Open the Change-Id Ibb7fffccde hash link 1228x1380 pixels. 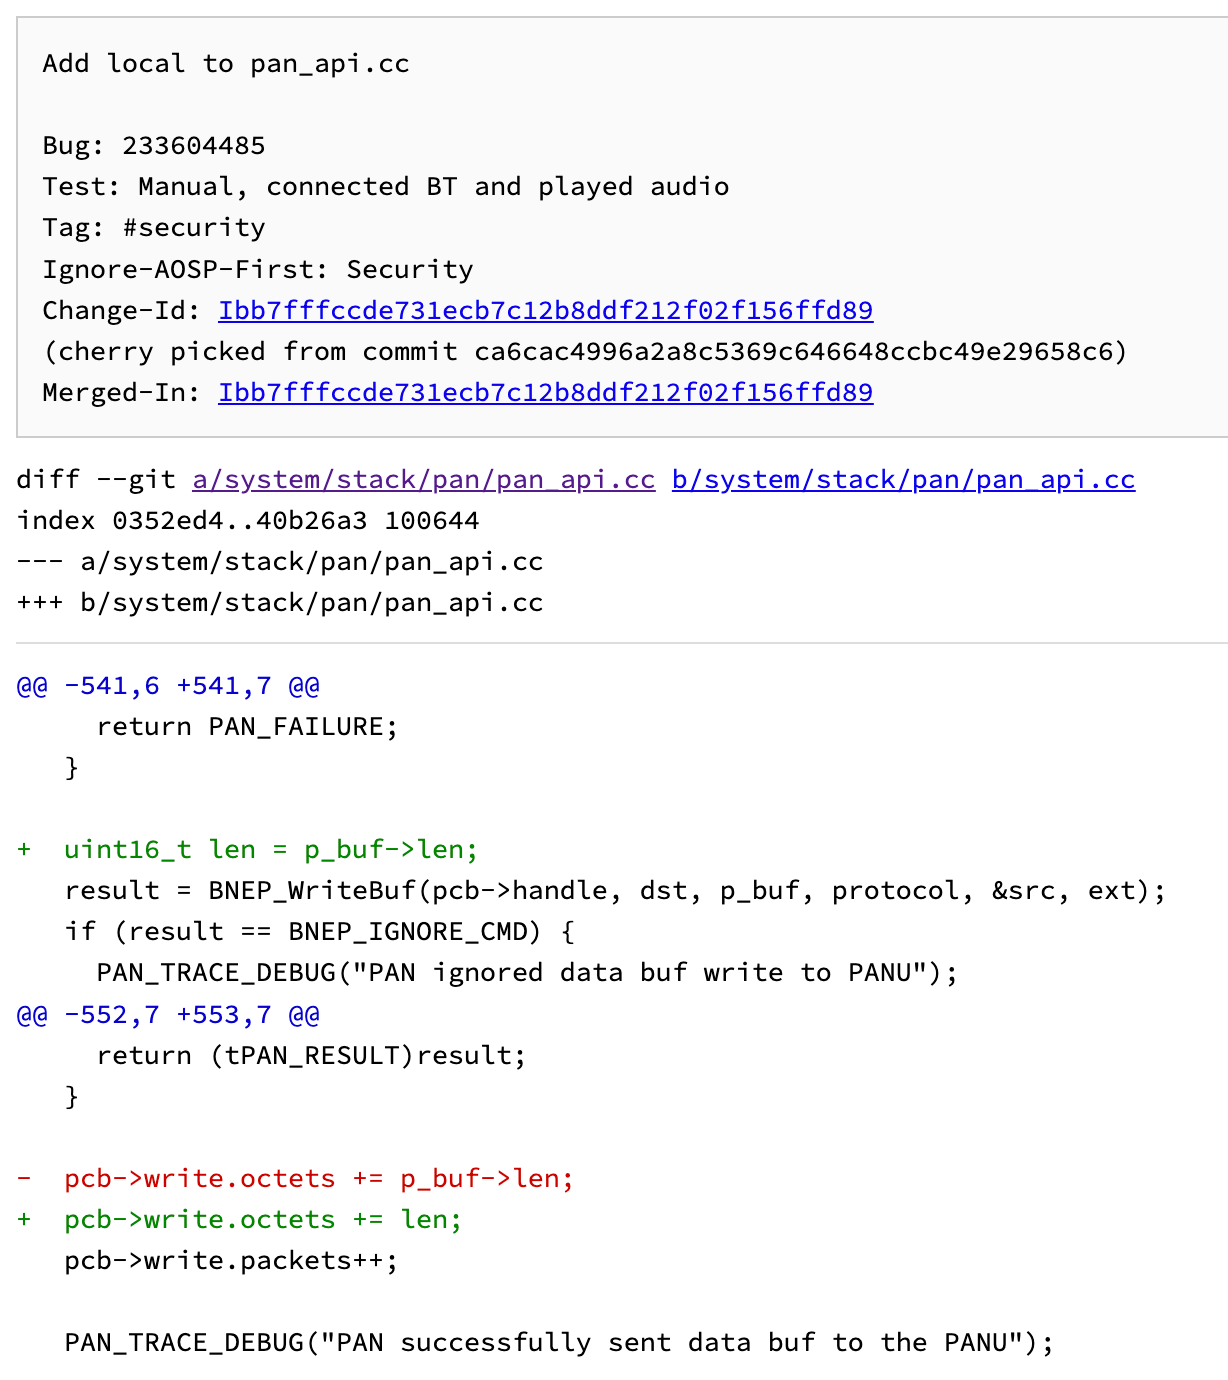545,310
